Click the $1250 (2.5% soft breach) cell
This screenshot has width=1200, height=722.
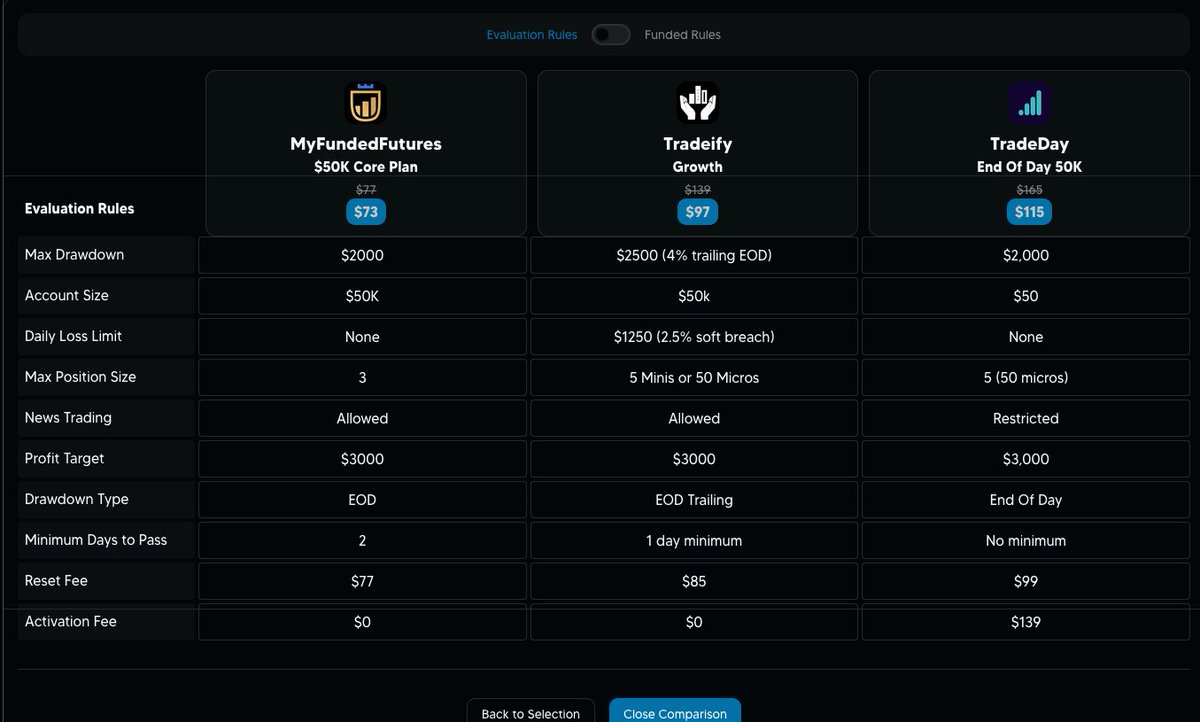point(694,337)
